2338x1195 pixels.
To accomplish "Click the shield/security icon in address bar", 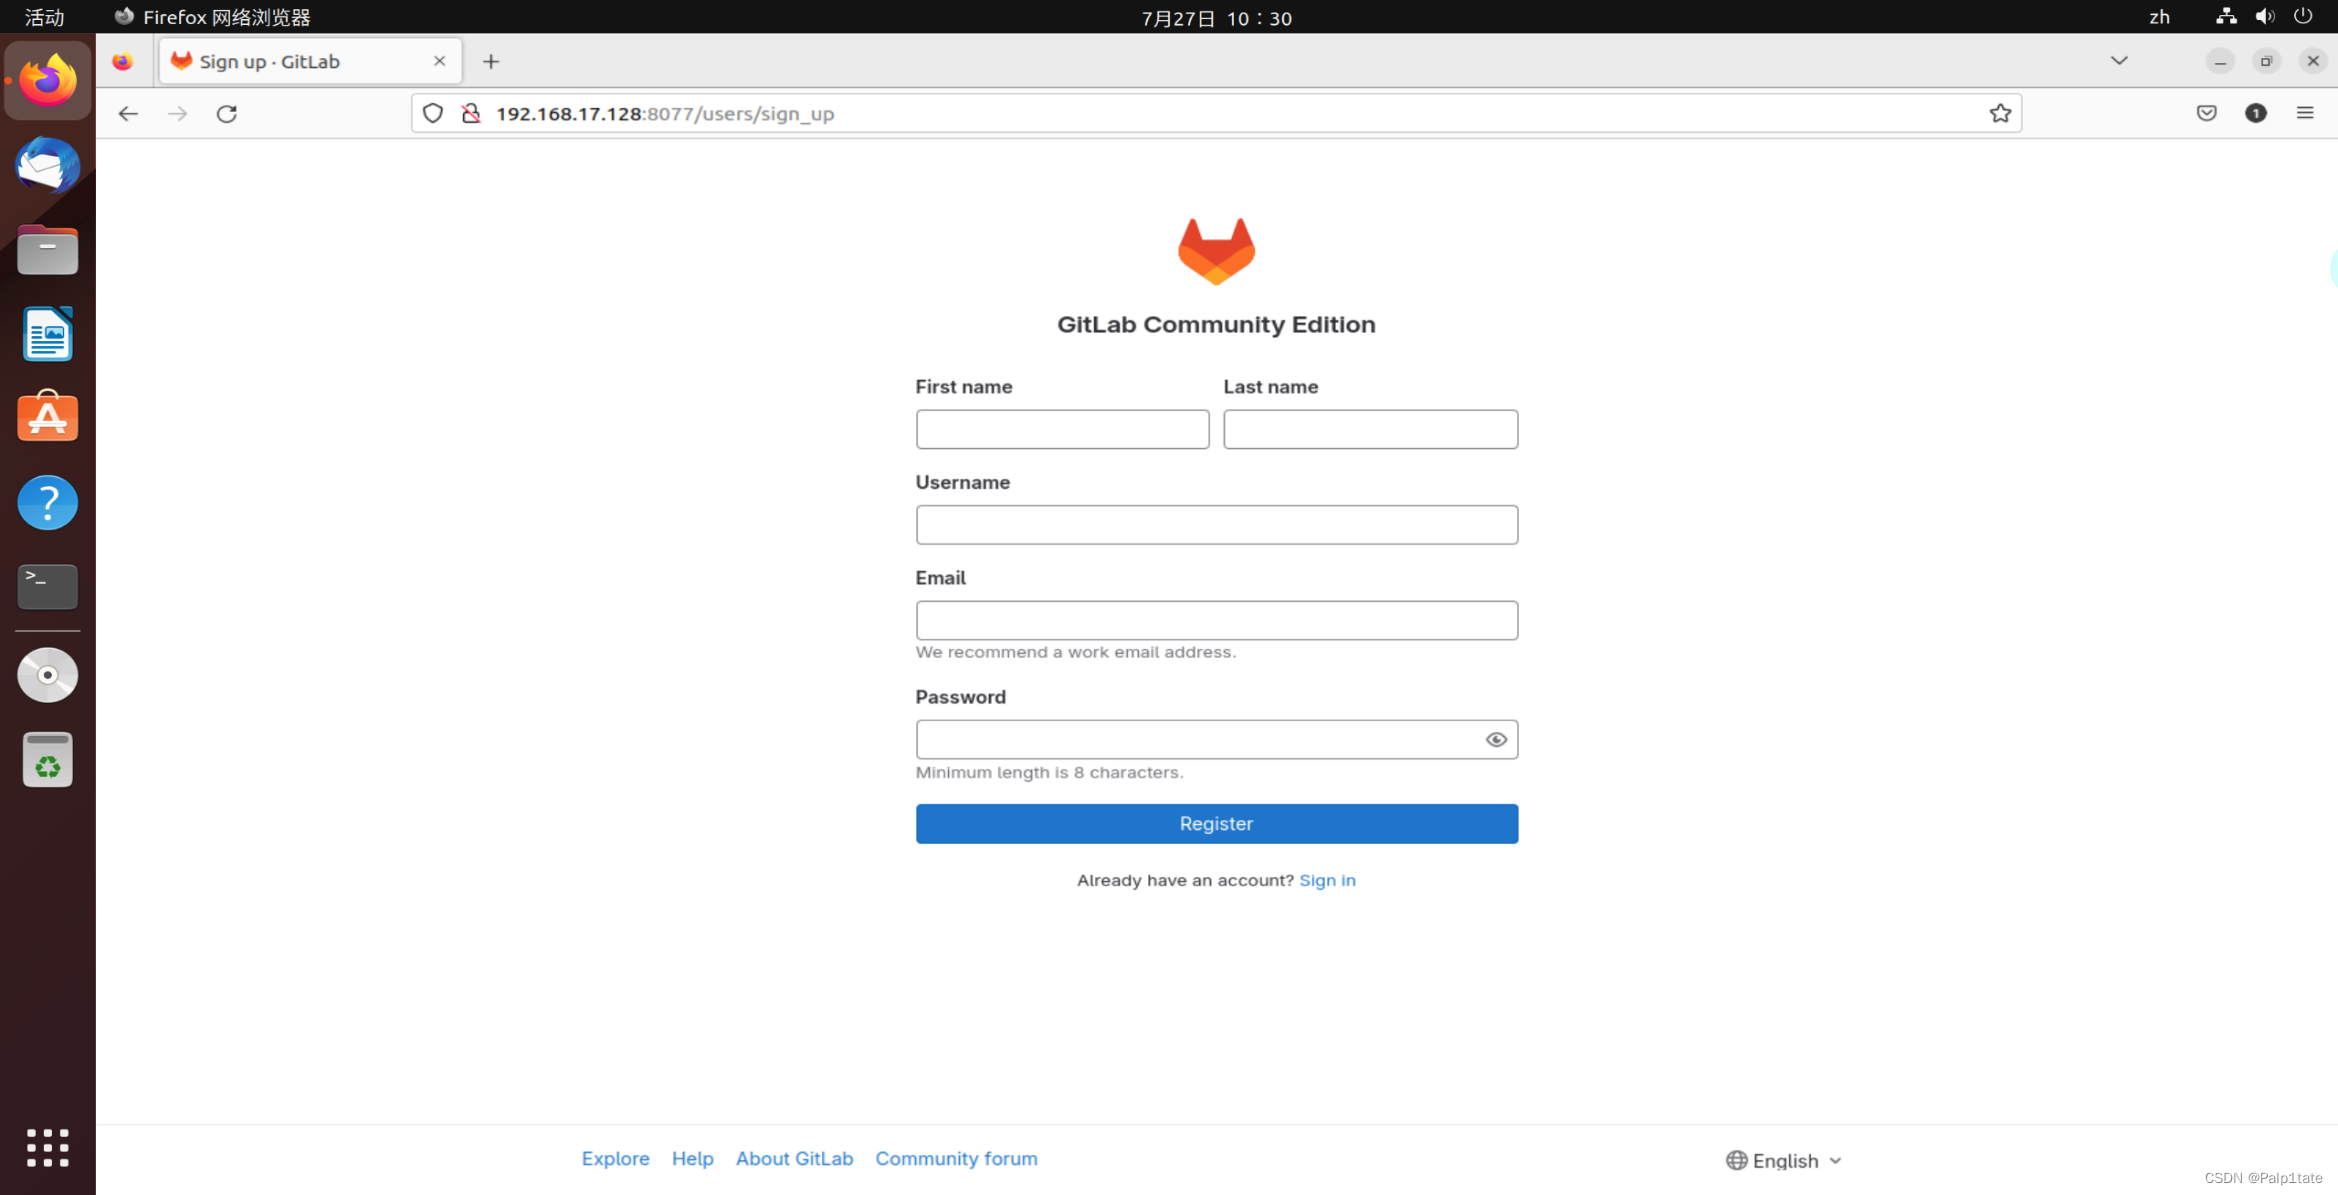I will 434,113.
